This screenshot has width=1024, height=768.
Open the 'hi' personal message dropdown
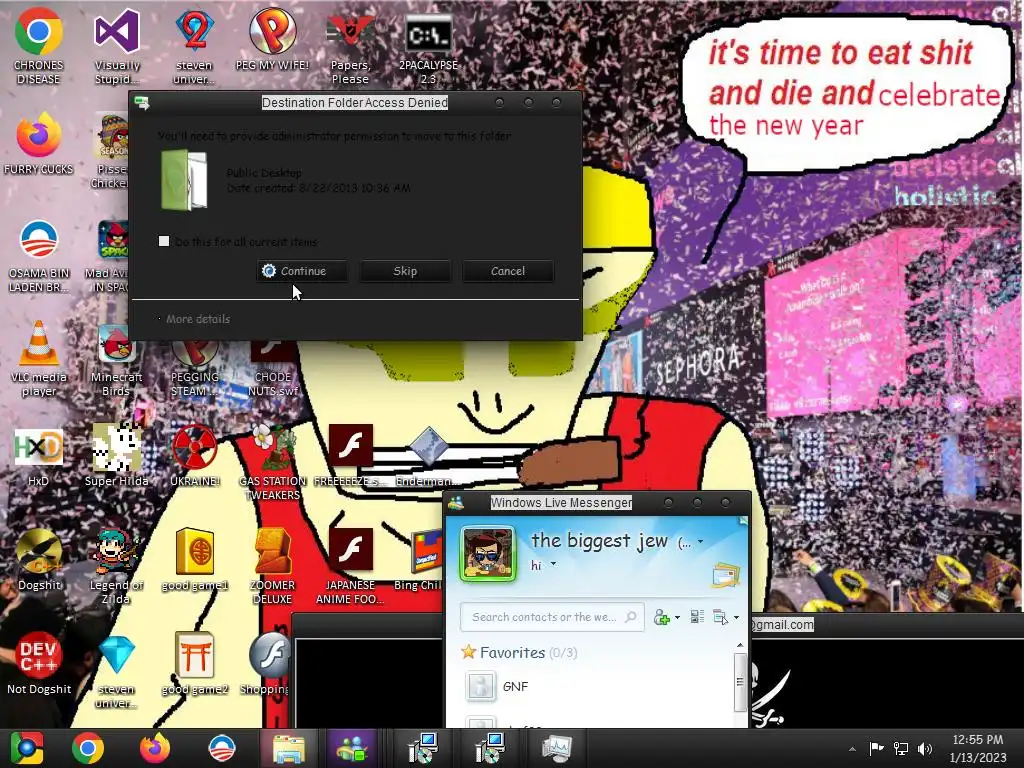(553, 564)
